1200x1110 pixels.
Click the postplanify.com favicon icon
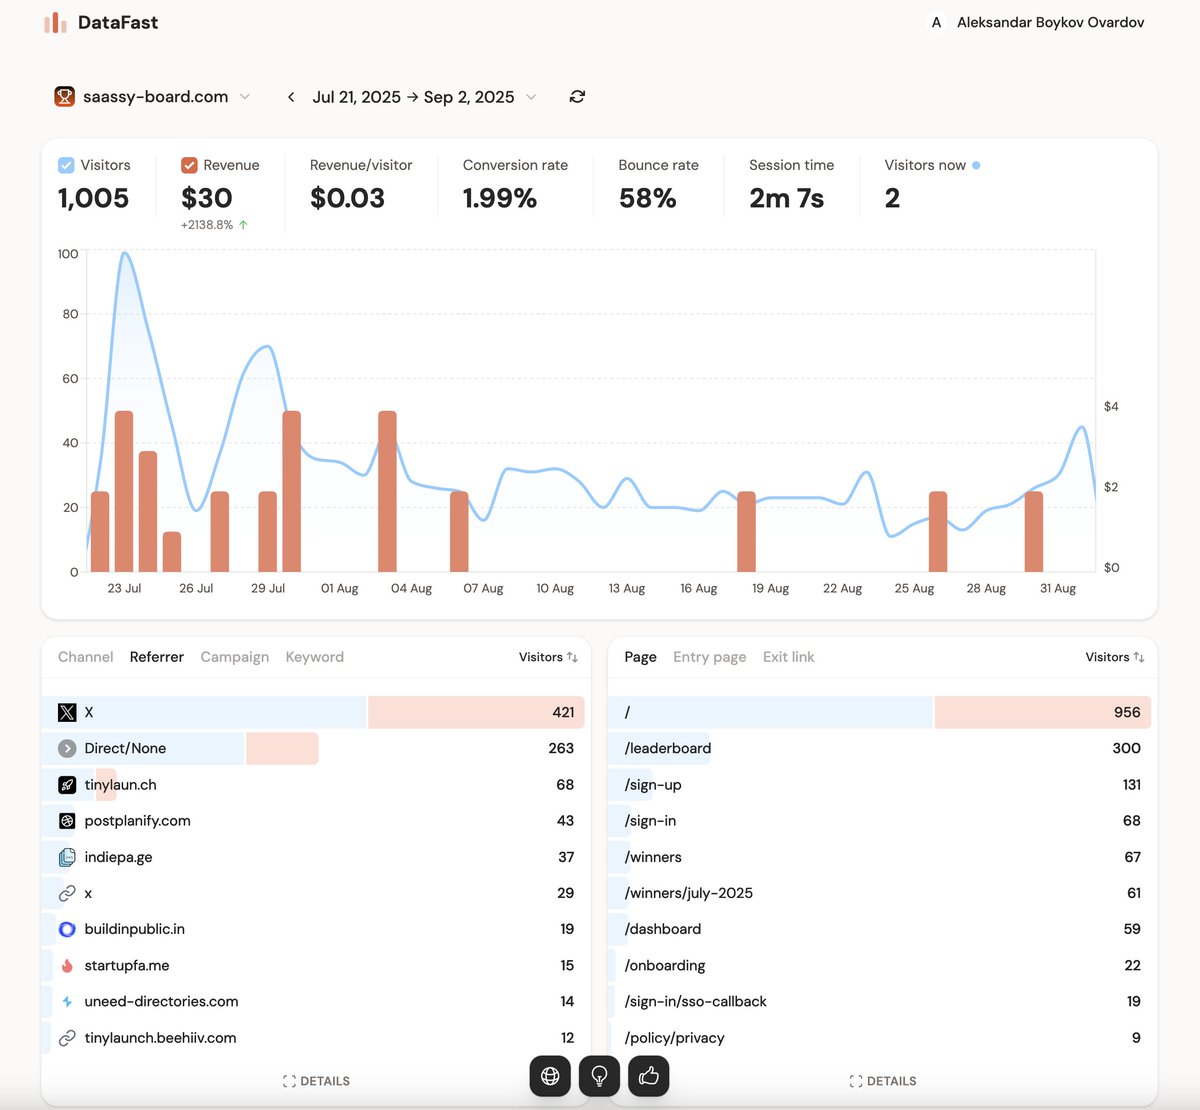point(67,821)
